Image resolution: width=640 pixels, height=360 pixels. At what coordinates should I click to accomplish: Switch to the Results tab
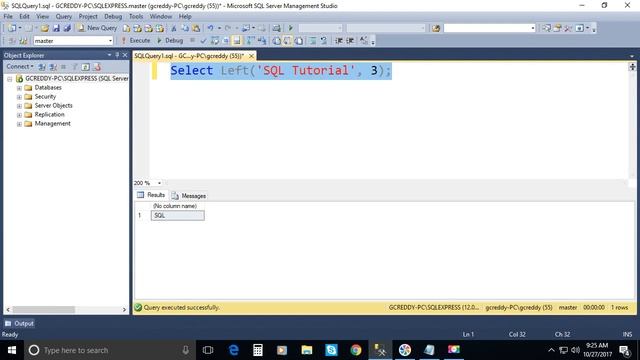pyautogui.click(x=151, y=195)
